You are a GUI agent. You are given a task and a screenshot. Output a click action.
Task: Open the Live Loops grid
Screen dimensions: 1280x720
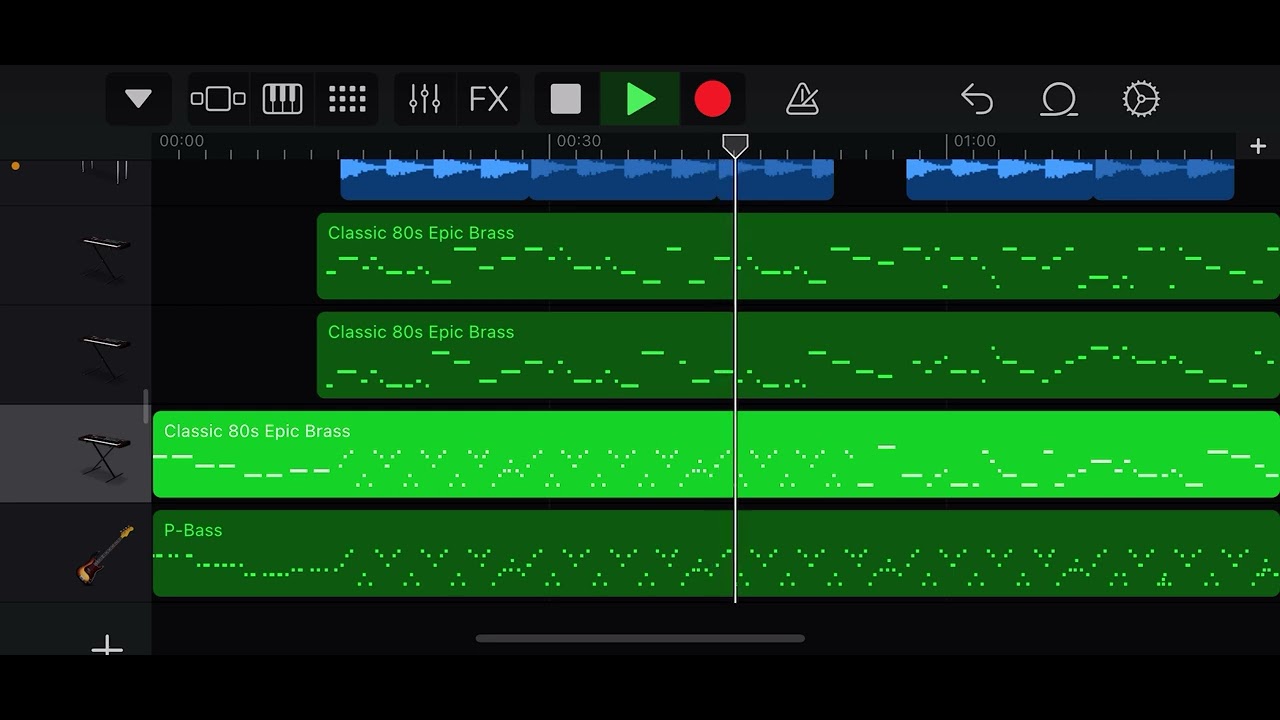347,99
